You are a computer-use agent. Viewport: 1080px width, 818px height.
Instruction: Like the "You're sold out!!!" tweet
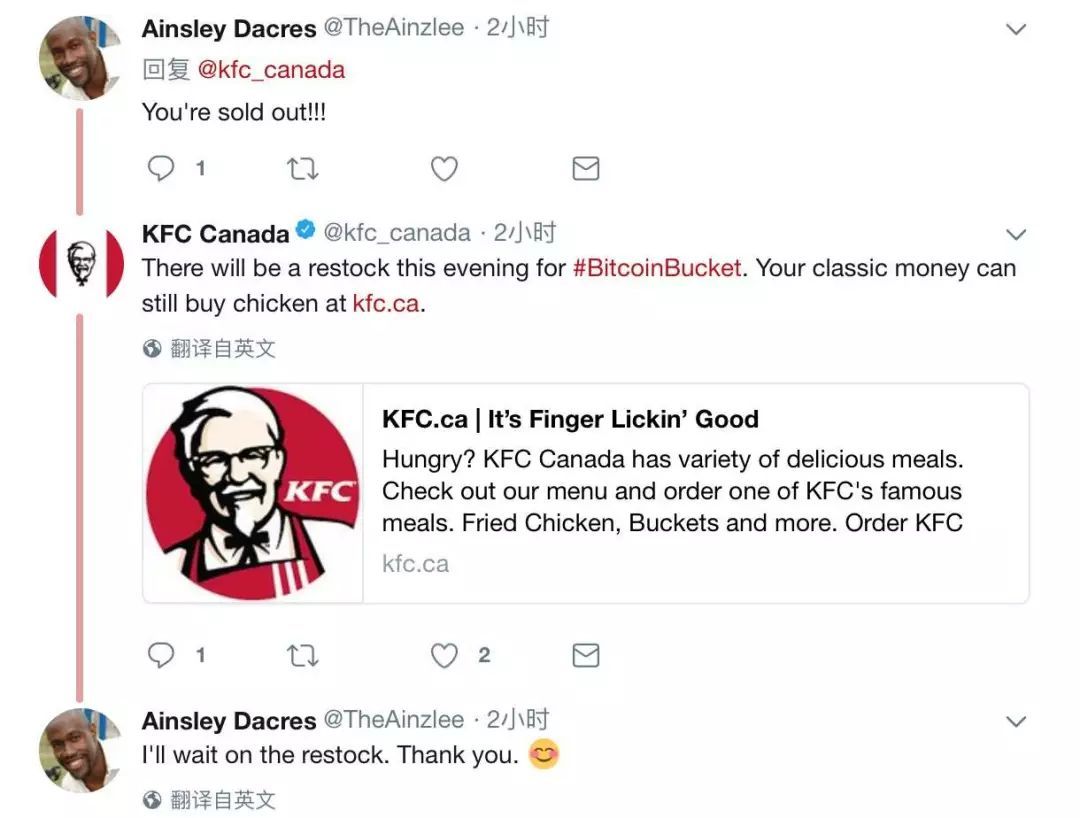click(444, 169)
